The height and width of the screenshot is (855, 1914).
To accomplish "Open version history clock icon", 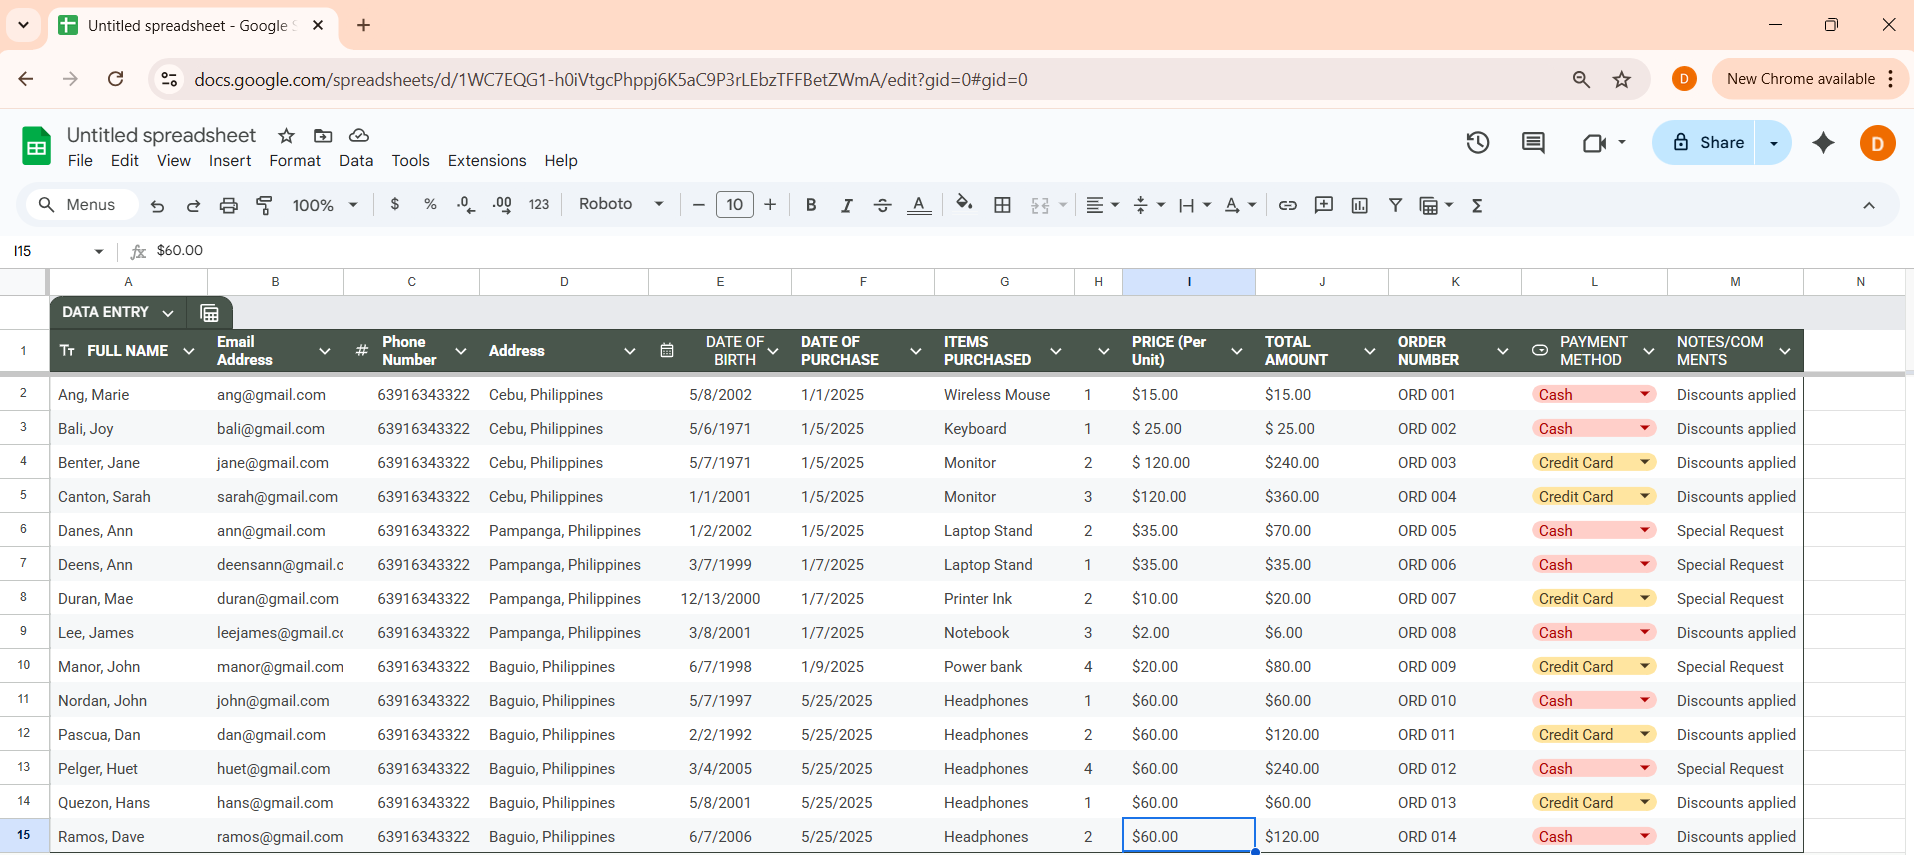I will pos(1477,143).
